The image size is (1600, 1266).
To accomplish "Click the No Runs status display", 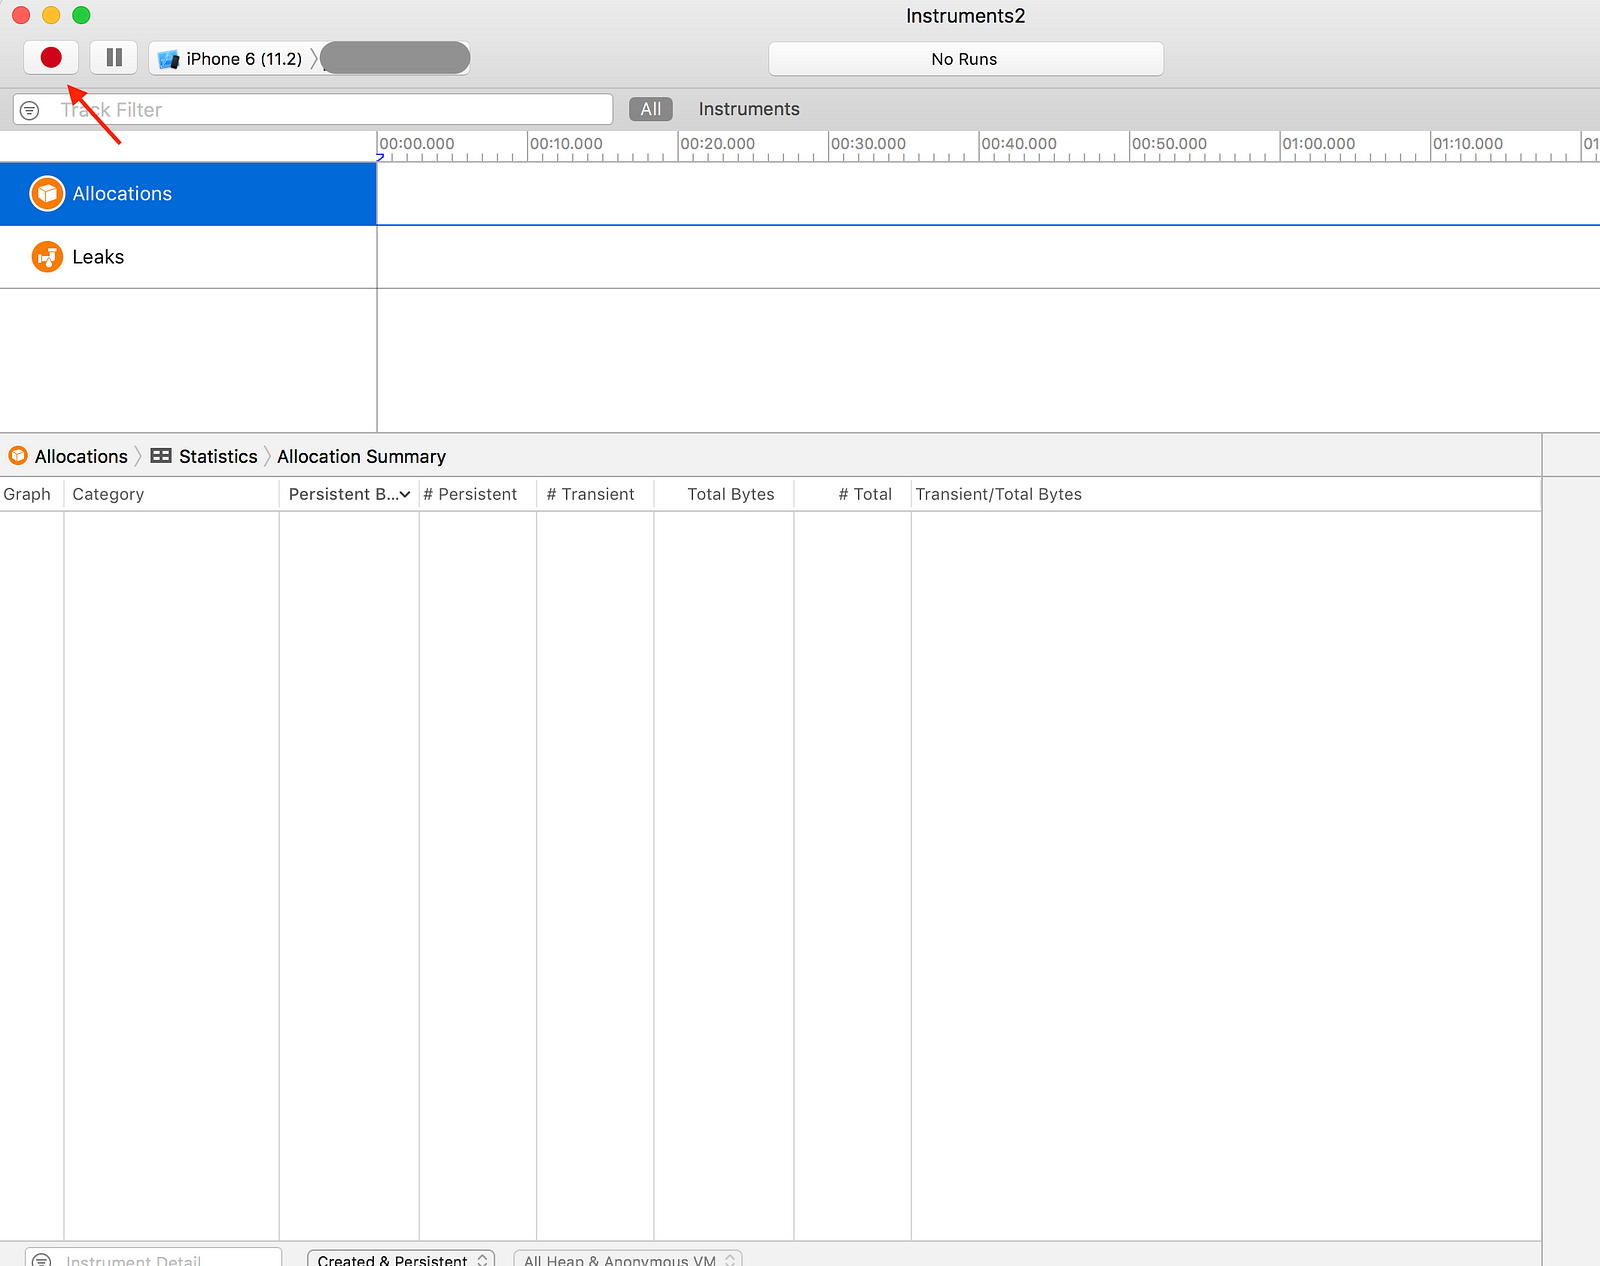I will point(965,59).
